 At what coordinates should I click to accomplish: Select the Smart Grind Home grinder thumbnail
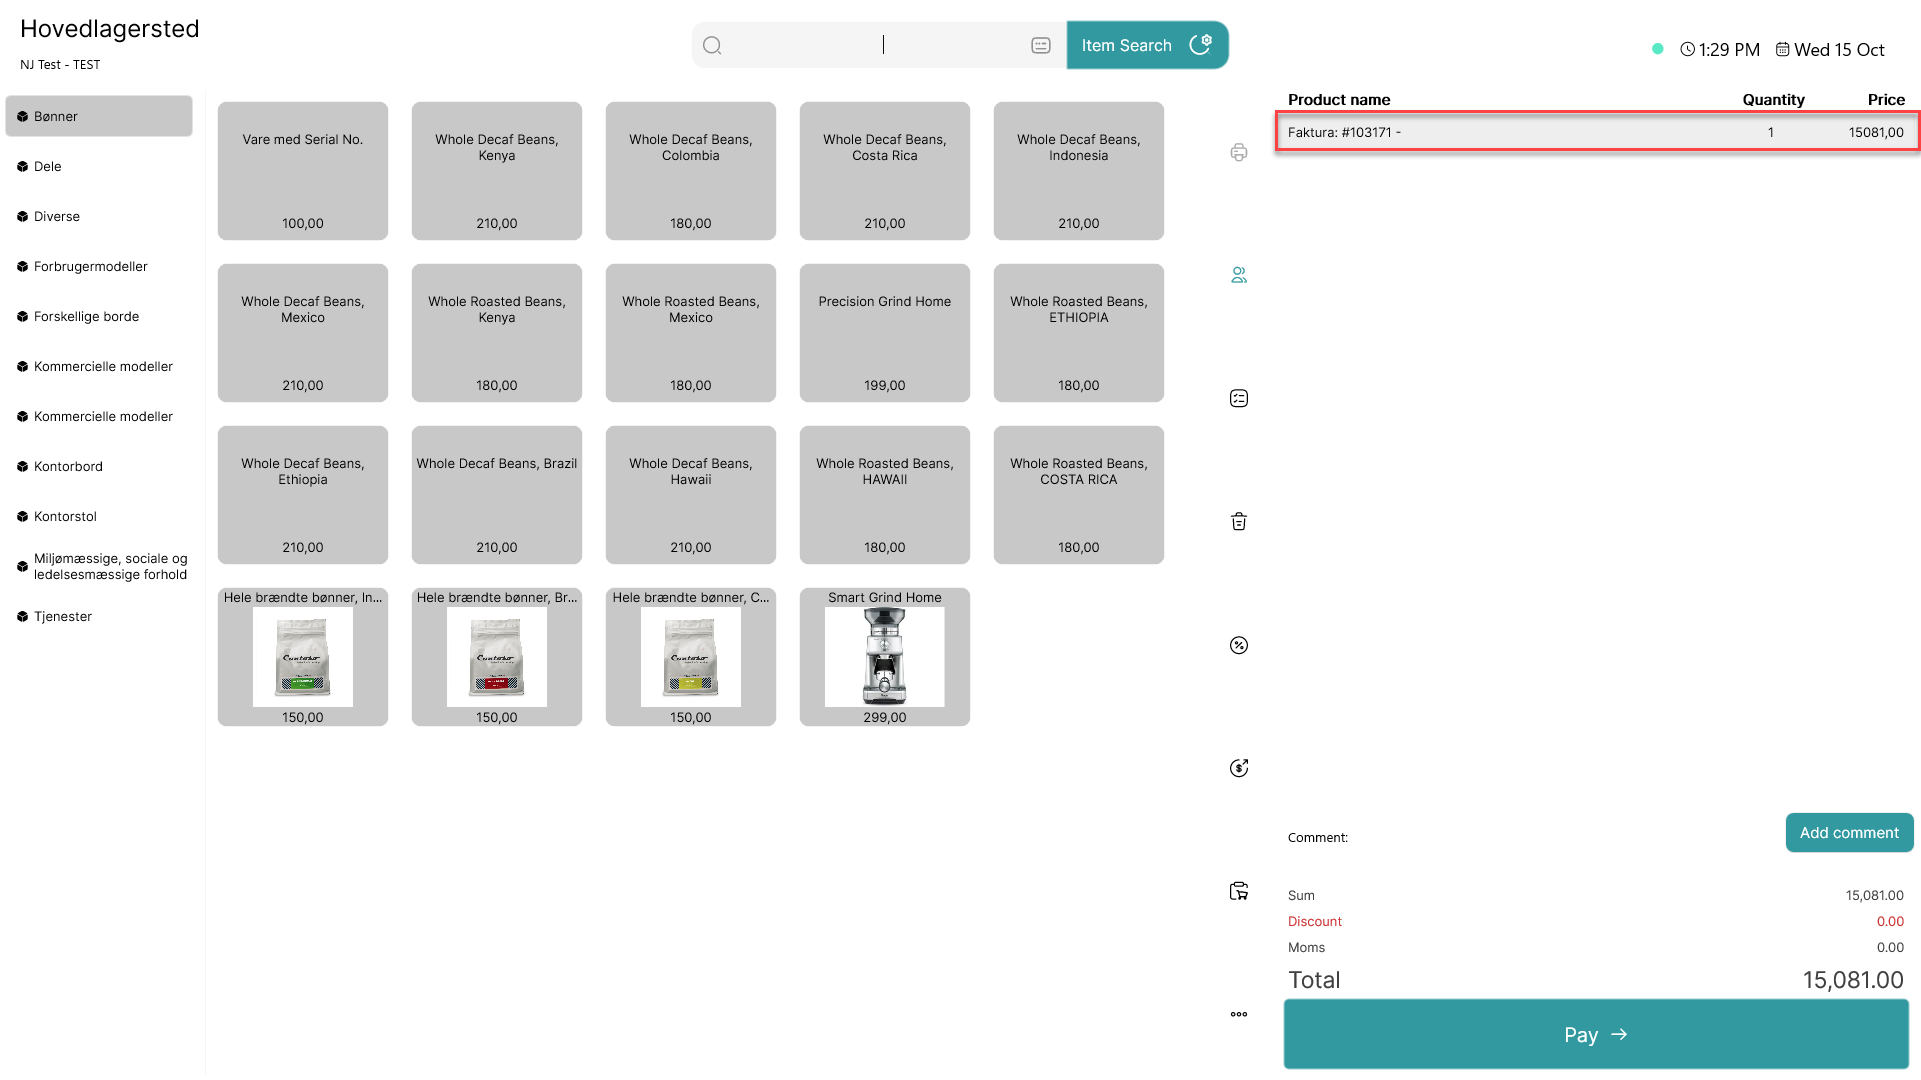click(885, 657)
